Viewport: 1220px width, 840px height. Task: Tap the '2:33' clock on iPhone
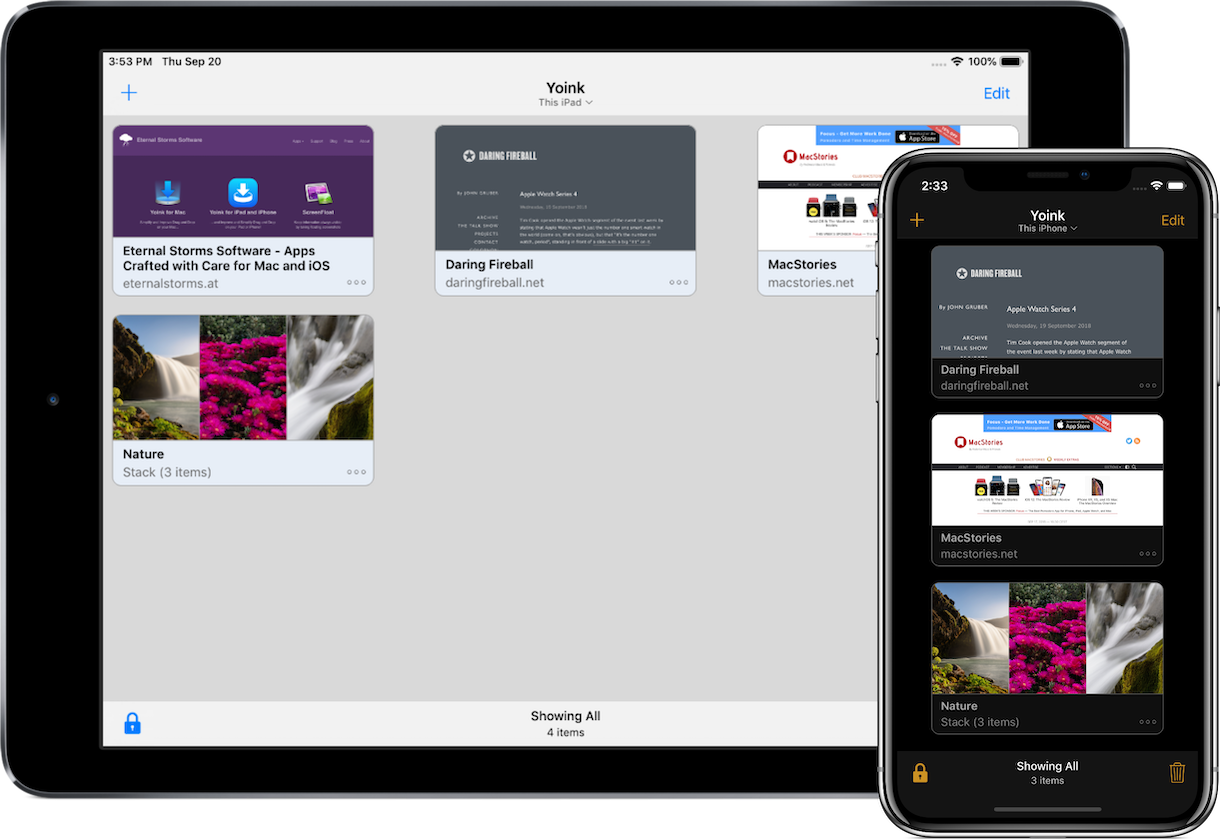click(x=934, y=186)
